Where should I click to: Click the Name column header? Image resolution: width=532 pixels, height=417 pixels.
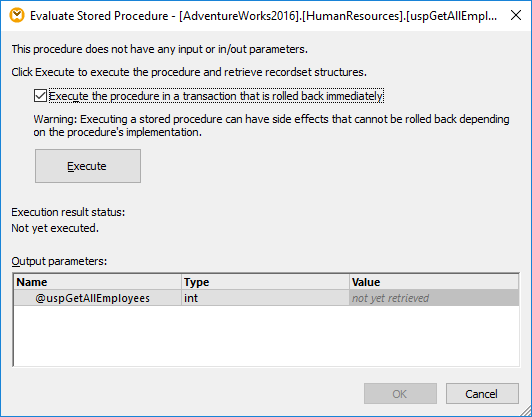coord(98,282)
